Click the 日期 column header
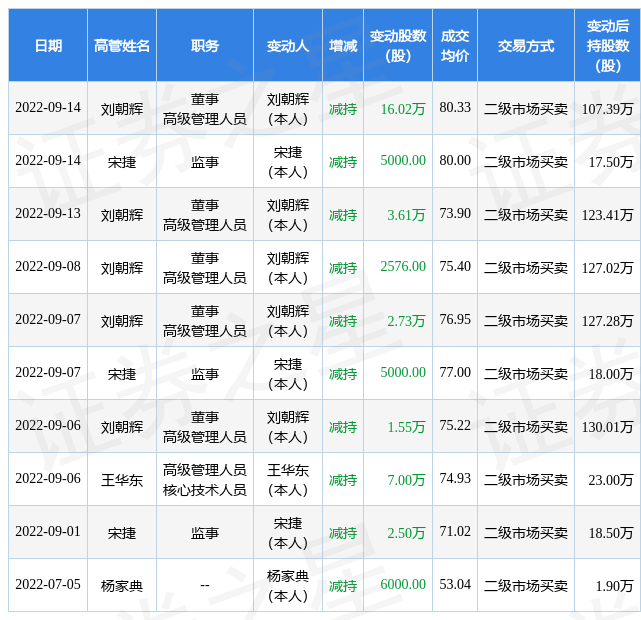Viewport: 641px width, 620px height. coord(48,46)
